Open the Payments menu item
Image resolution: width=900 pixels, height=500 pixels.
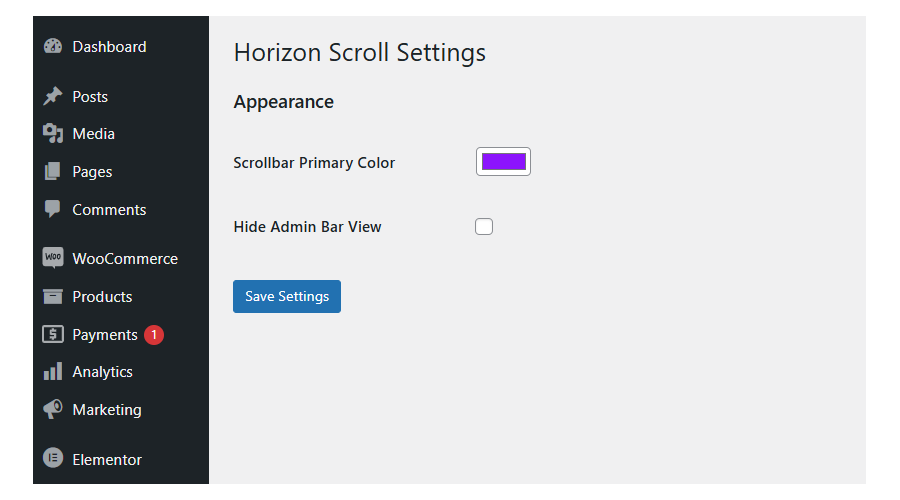pyautogui.click(x=105, y=335)
